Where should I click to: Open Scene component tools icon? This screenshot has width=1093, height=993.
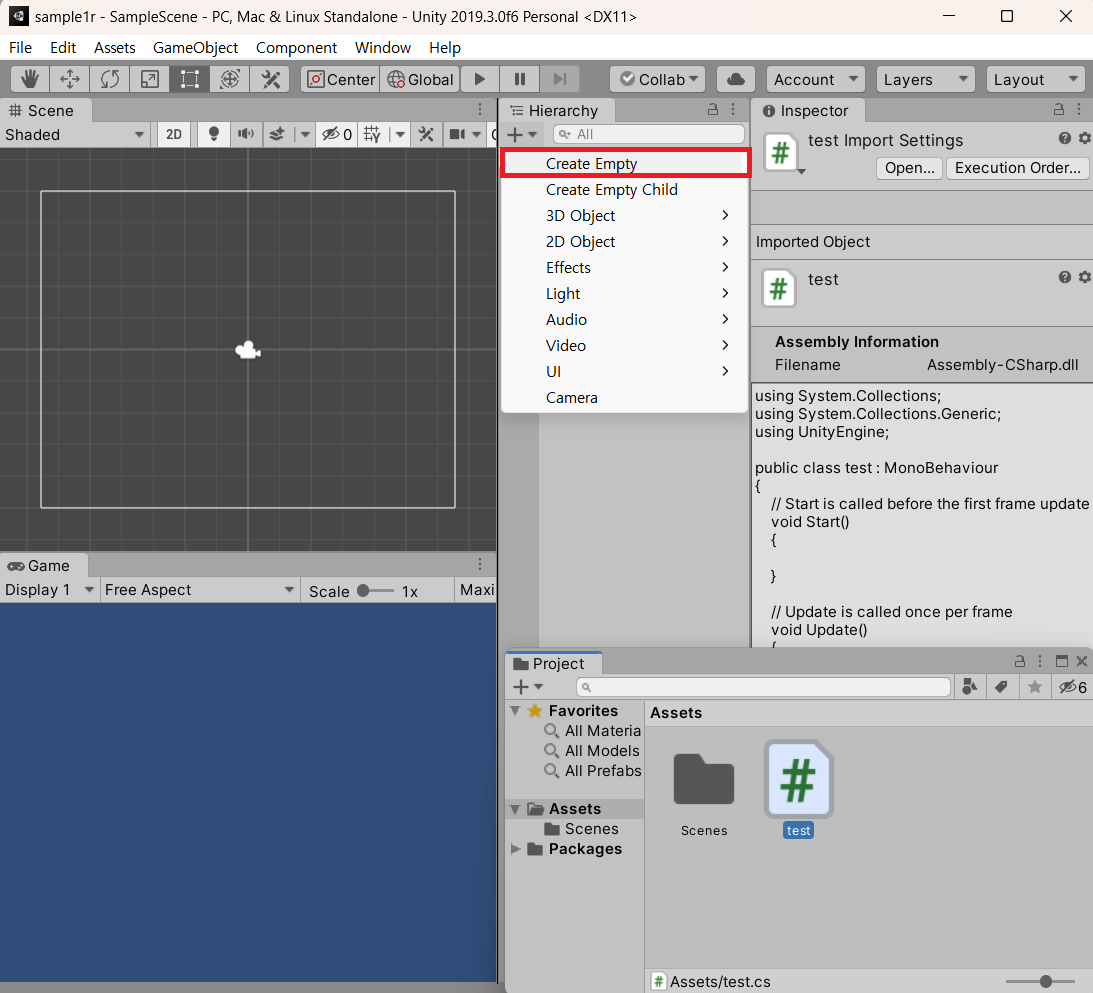click(x=426, y=134)
